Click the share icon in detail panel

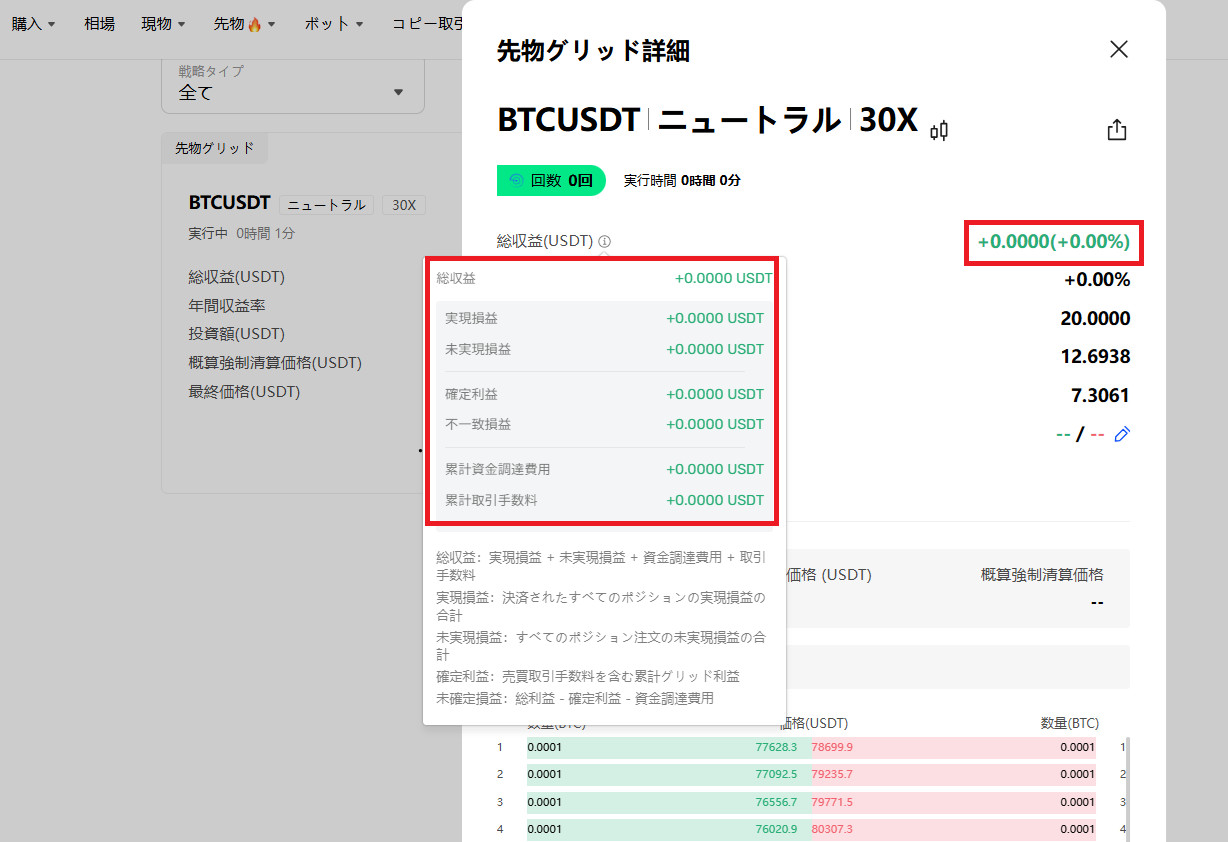(x=1117, y=130)
